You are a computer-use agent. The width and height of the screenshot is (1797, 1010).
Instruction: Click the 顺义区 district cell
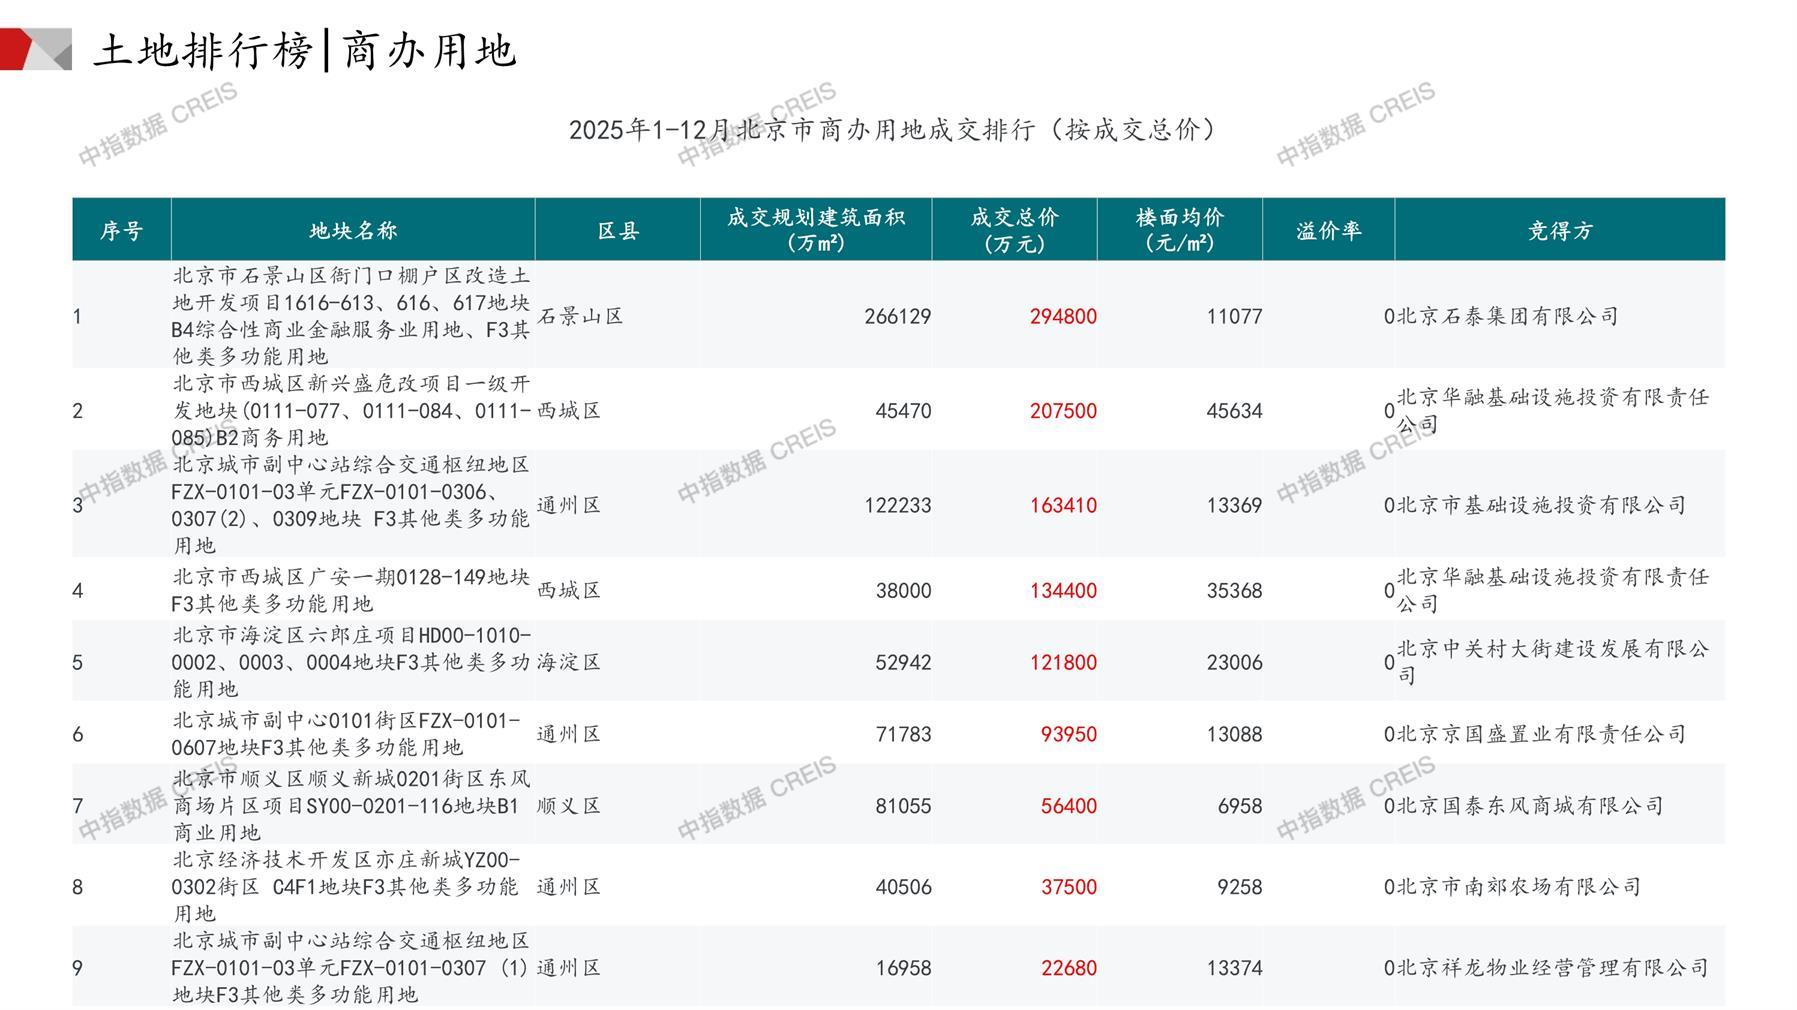[x=569, y=806]
